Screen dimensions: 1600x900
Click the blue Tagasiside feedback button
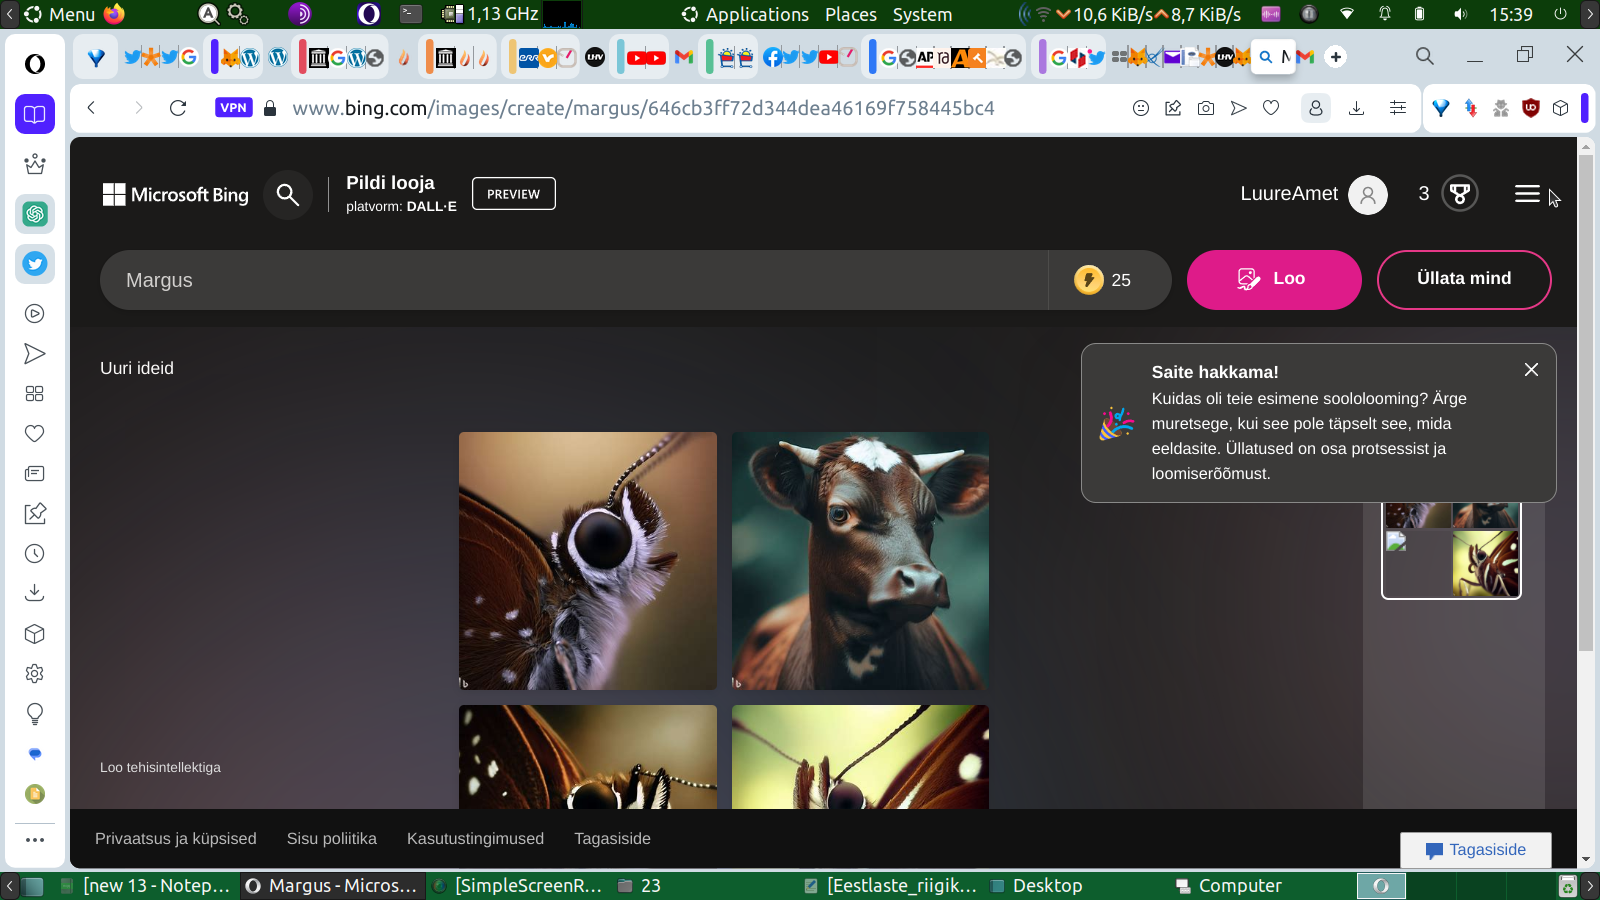pyautogui.click(x=1476, y=850)
